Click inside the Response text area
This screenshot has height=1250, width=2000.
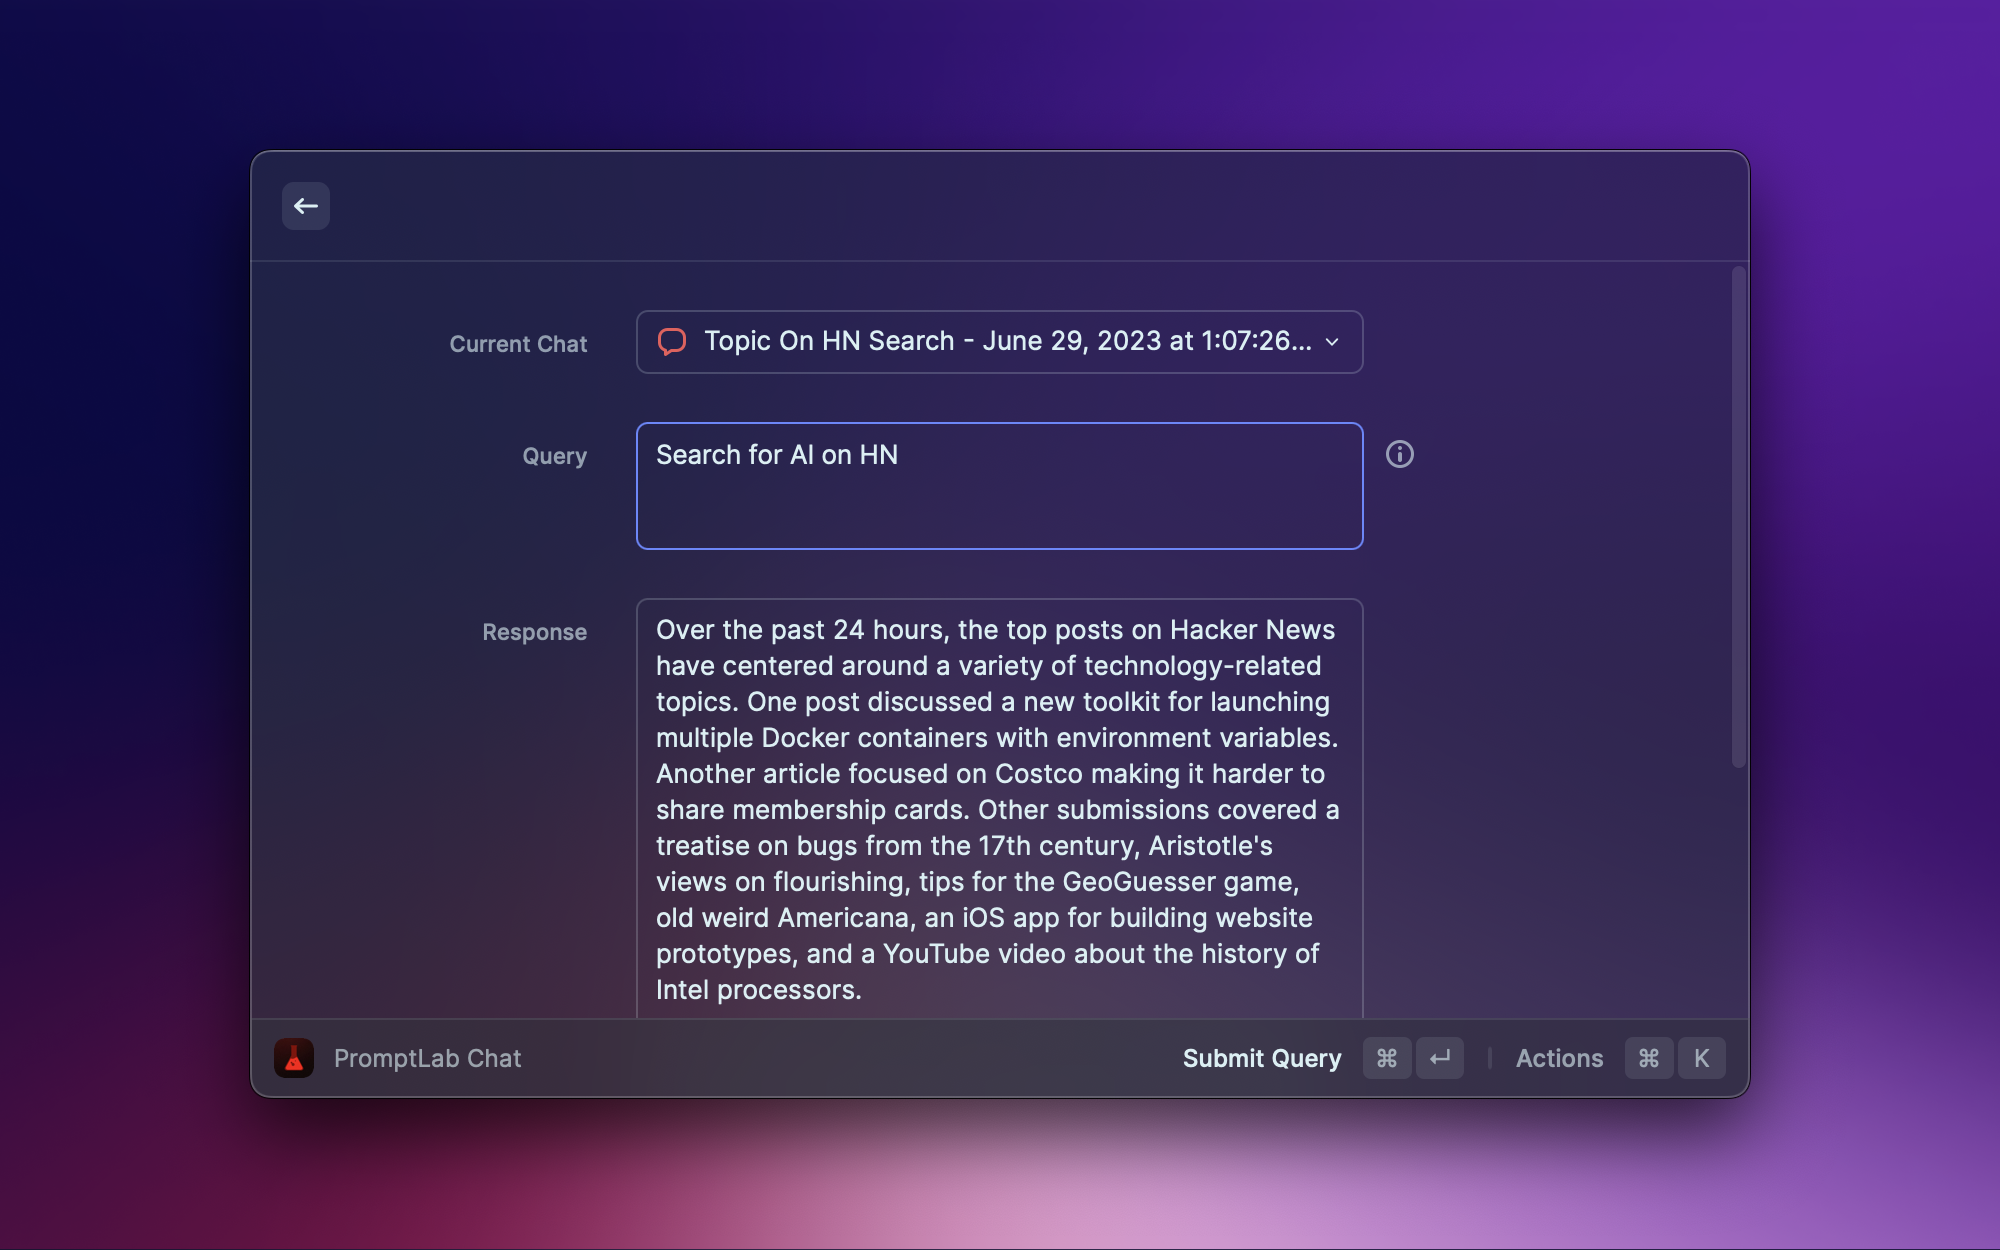pos(1000,810)
